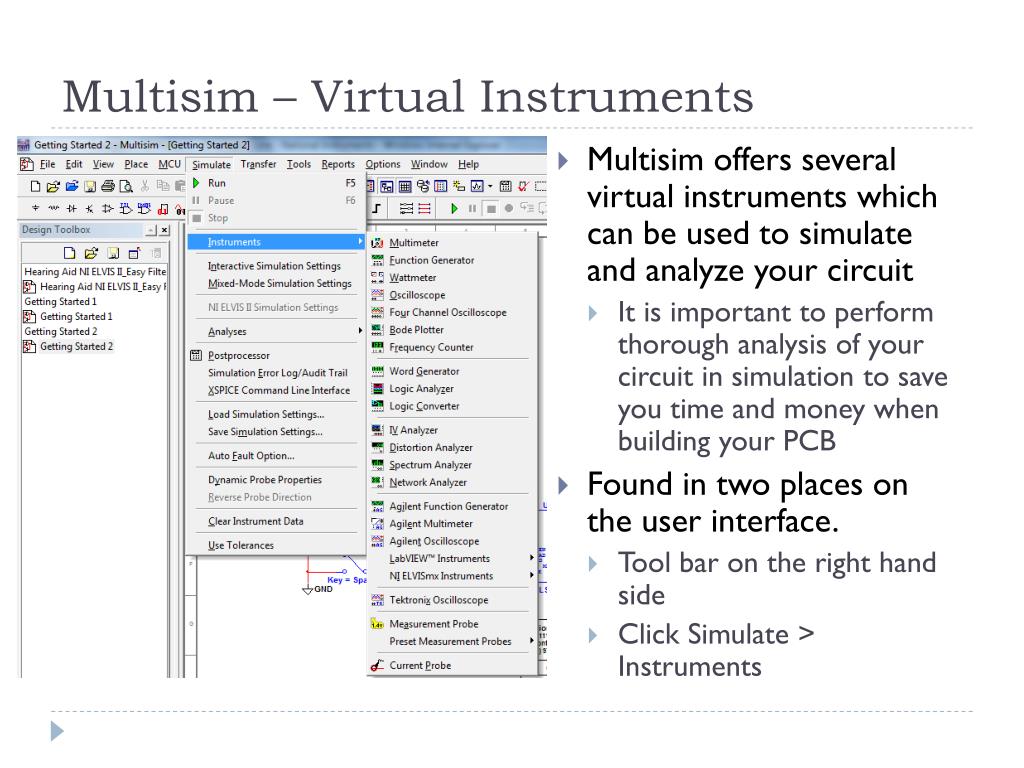Expand NI ELVISmx Instruments submenu
The image size is (1024, 768).
[x=452, y=576]
